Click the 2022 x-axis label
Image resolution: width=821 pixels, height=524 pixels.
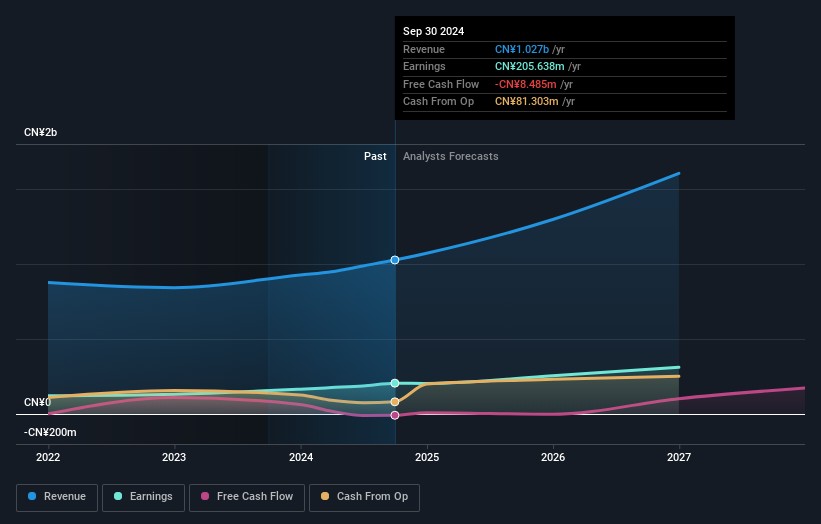click(x=48, y=457)
